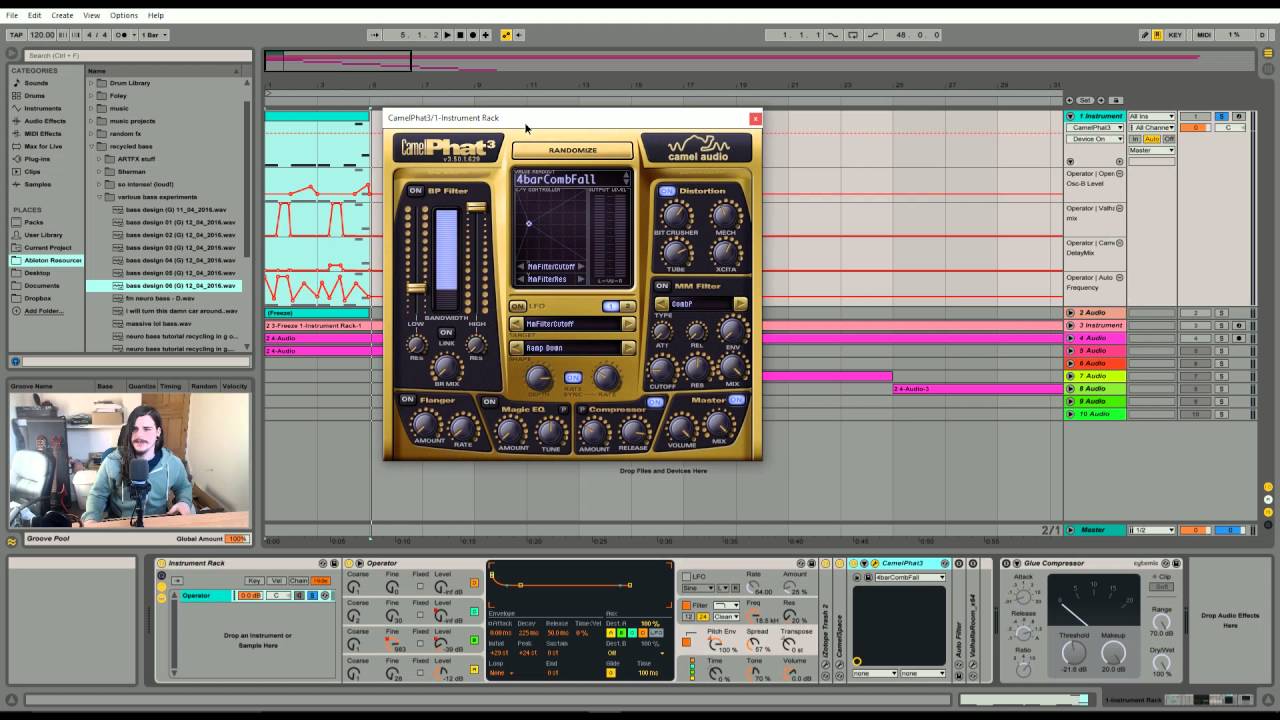Image resolution: width=1280 pixels, height=720 pixels.
Task: Select bass design (G) 11_04_2016.wav file
Action: (x=174, y=209)
